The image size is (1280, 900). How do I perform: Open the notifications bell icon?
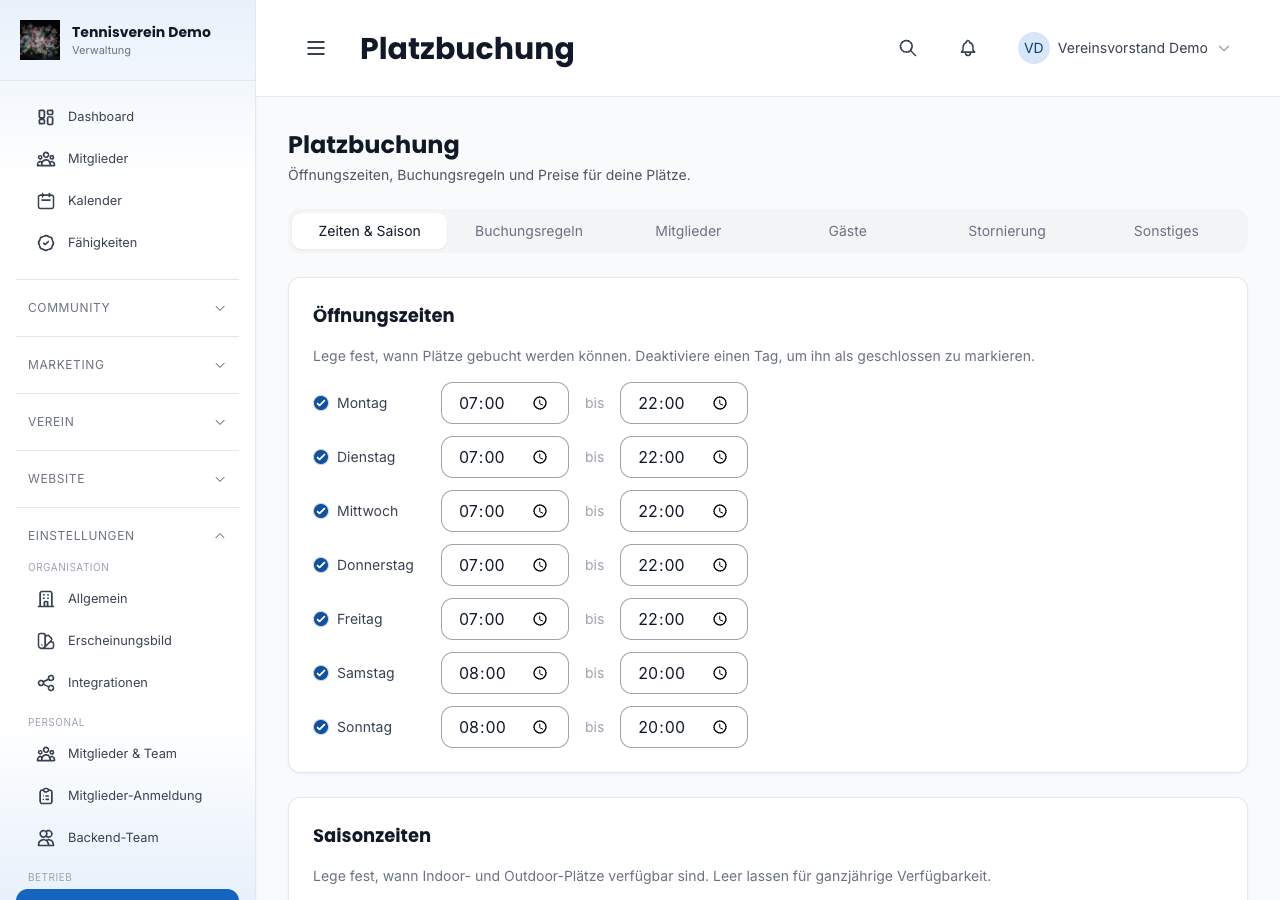(968, 48)
